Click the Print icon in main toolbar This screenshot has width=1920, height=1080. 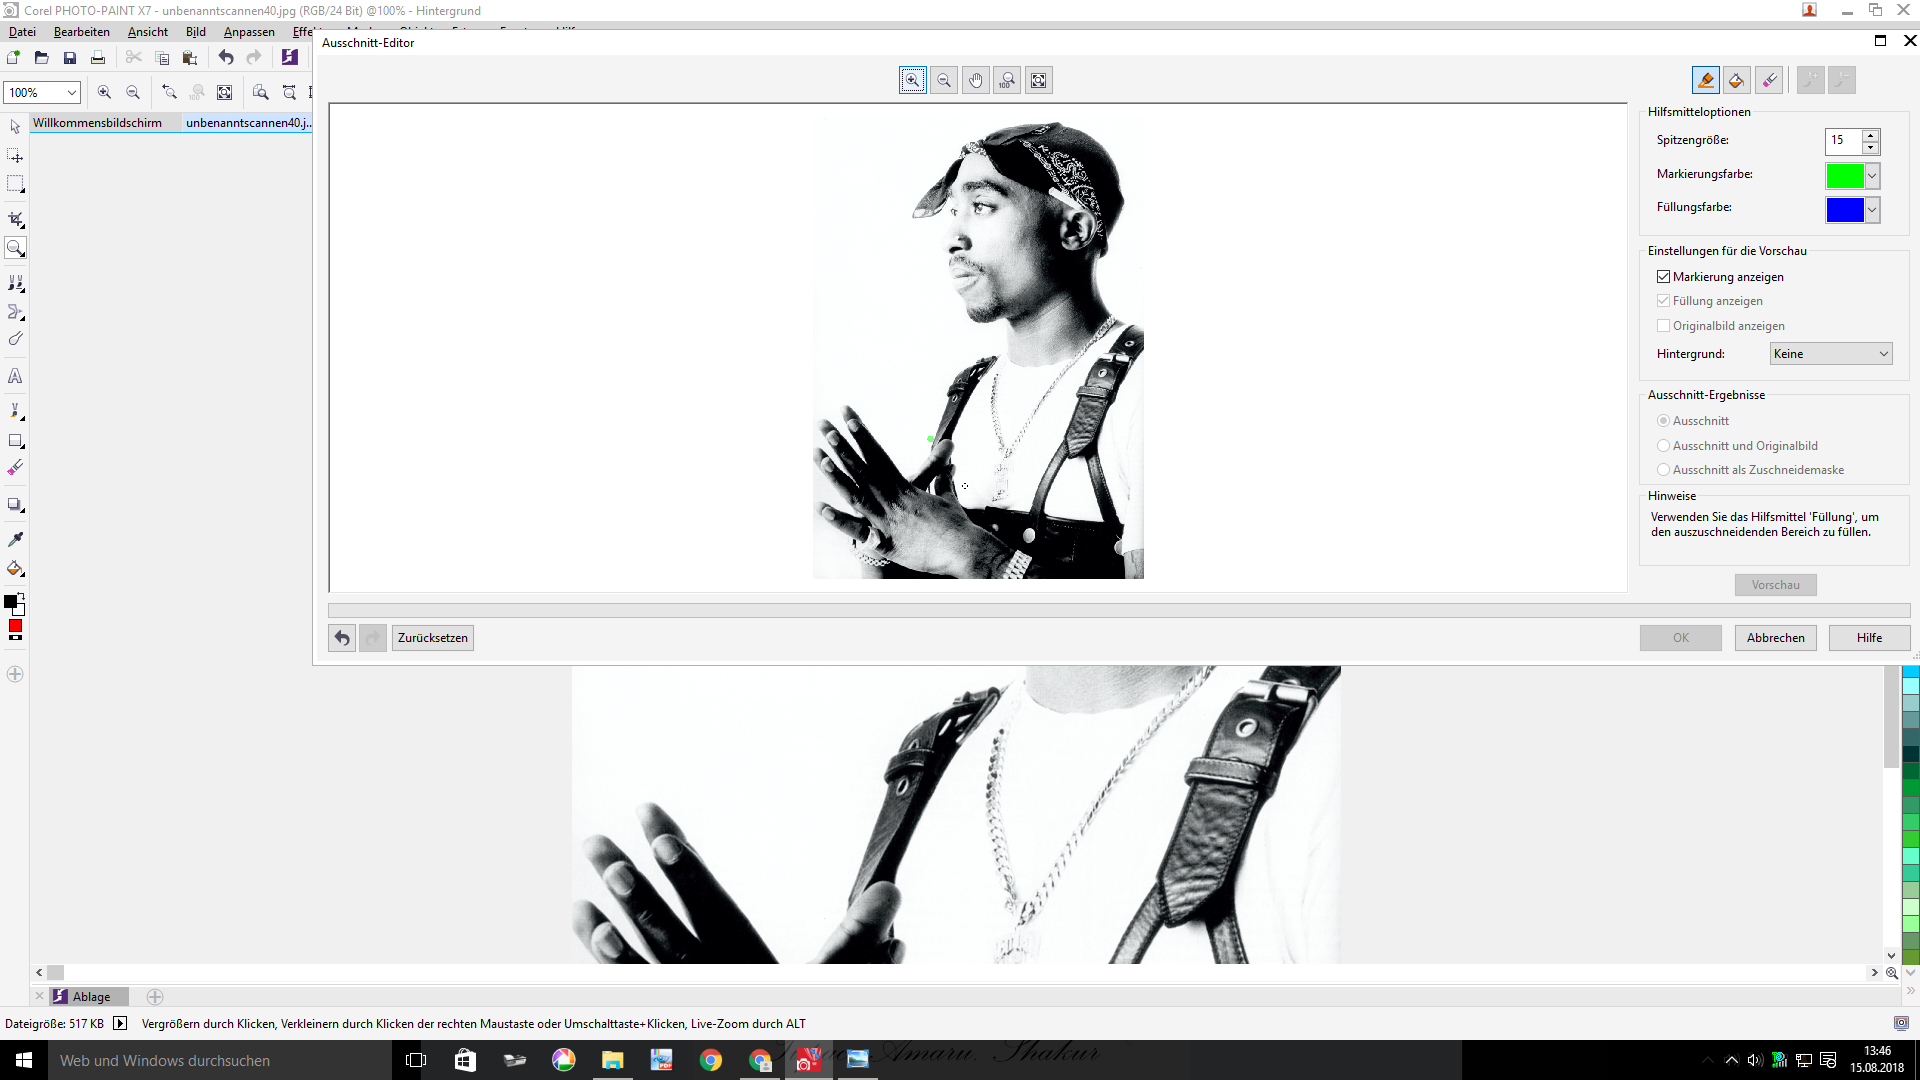[98, 58]
